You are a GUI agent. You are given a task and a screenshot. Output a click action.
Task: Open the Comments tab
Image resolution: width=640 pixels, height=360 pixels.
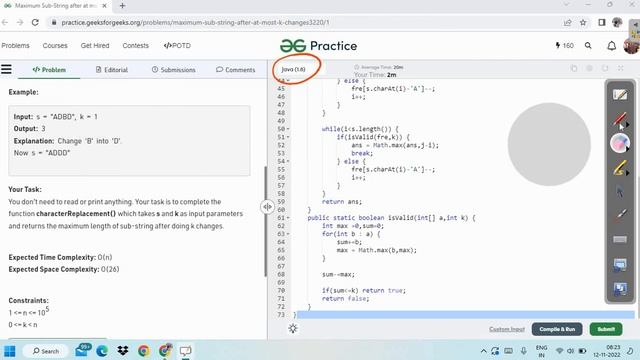[236, 70]
